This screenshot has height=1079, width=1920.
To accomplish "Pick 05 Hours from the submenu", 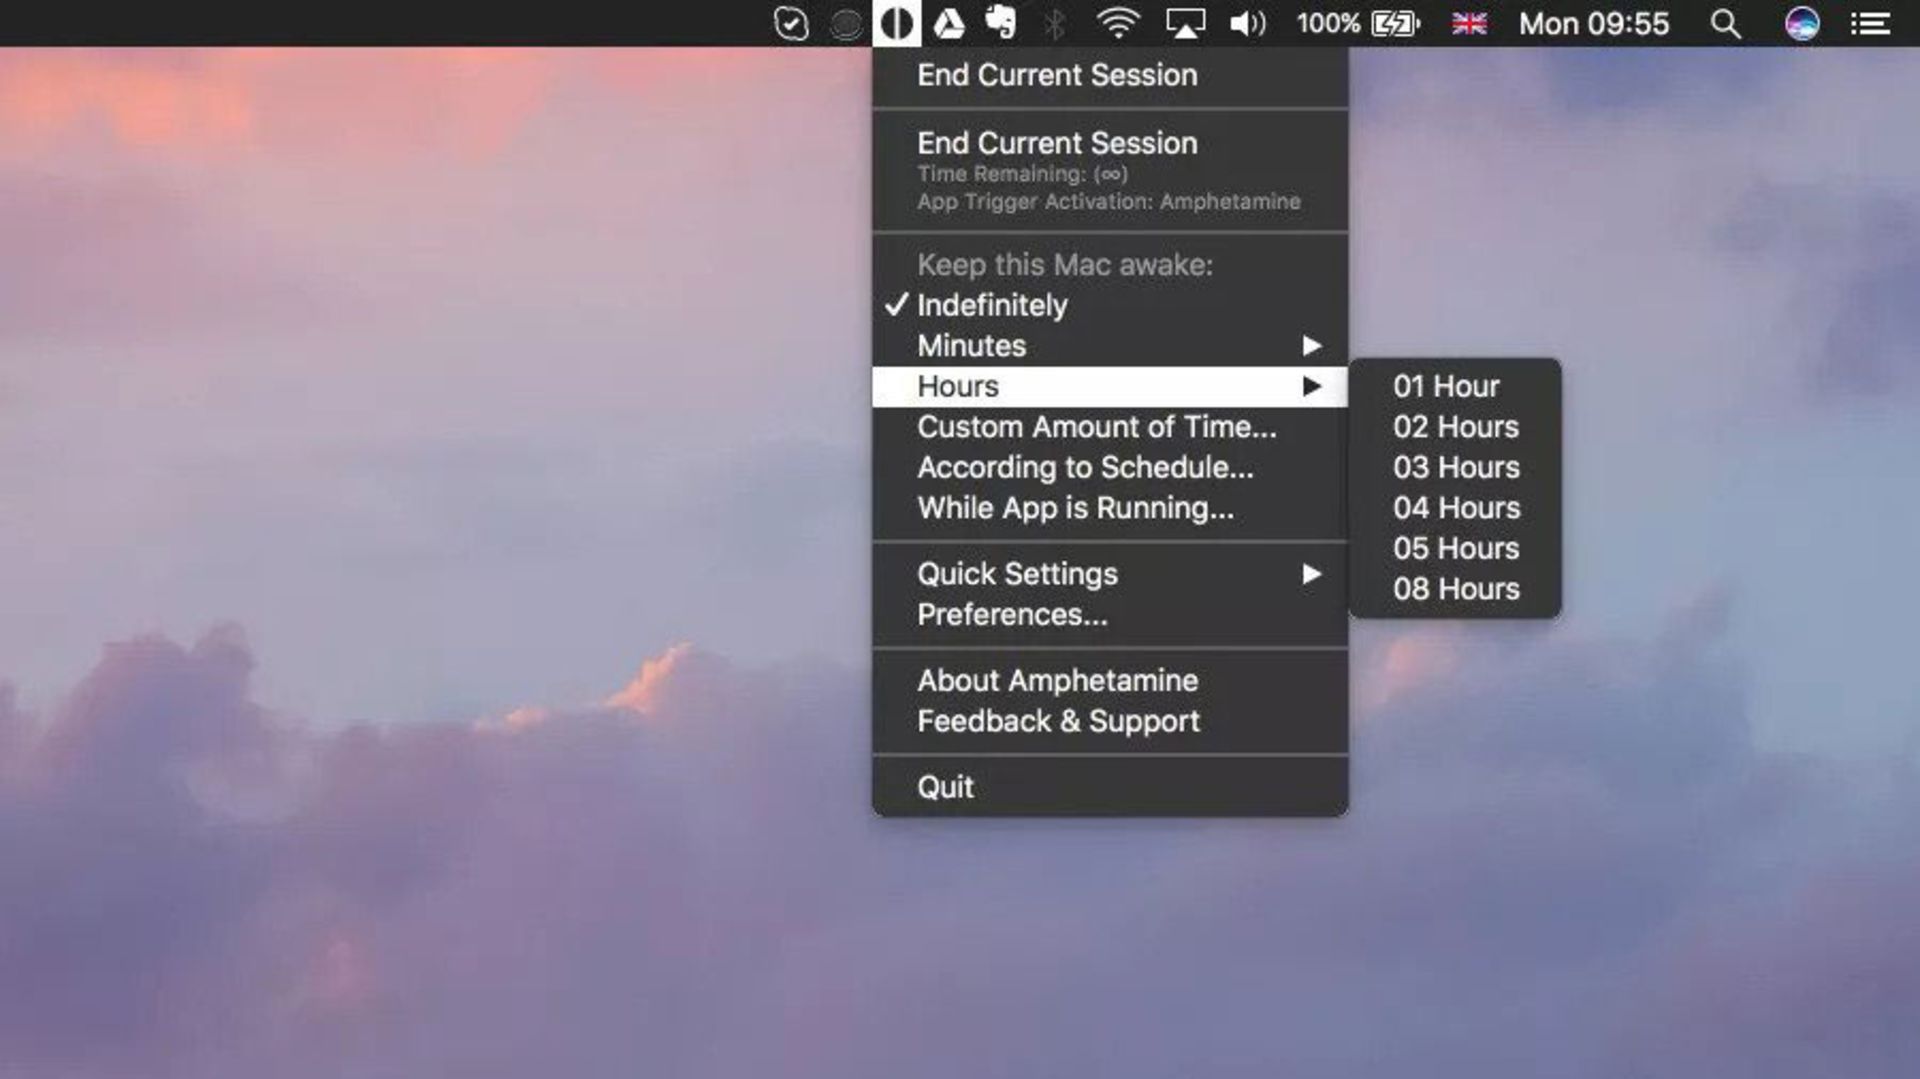I will click(x=1455, y=548).
